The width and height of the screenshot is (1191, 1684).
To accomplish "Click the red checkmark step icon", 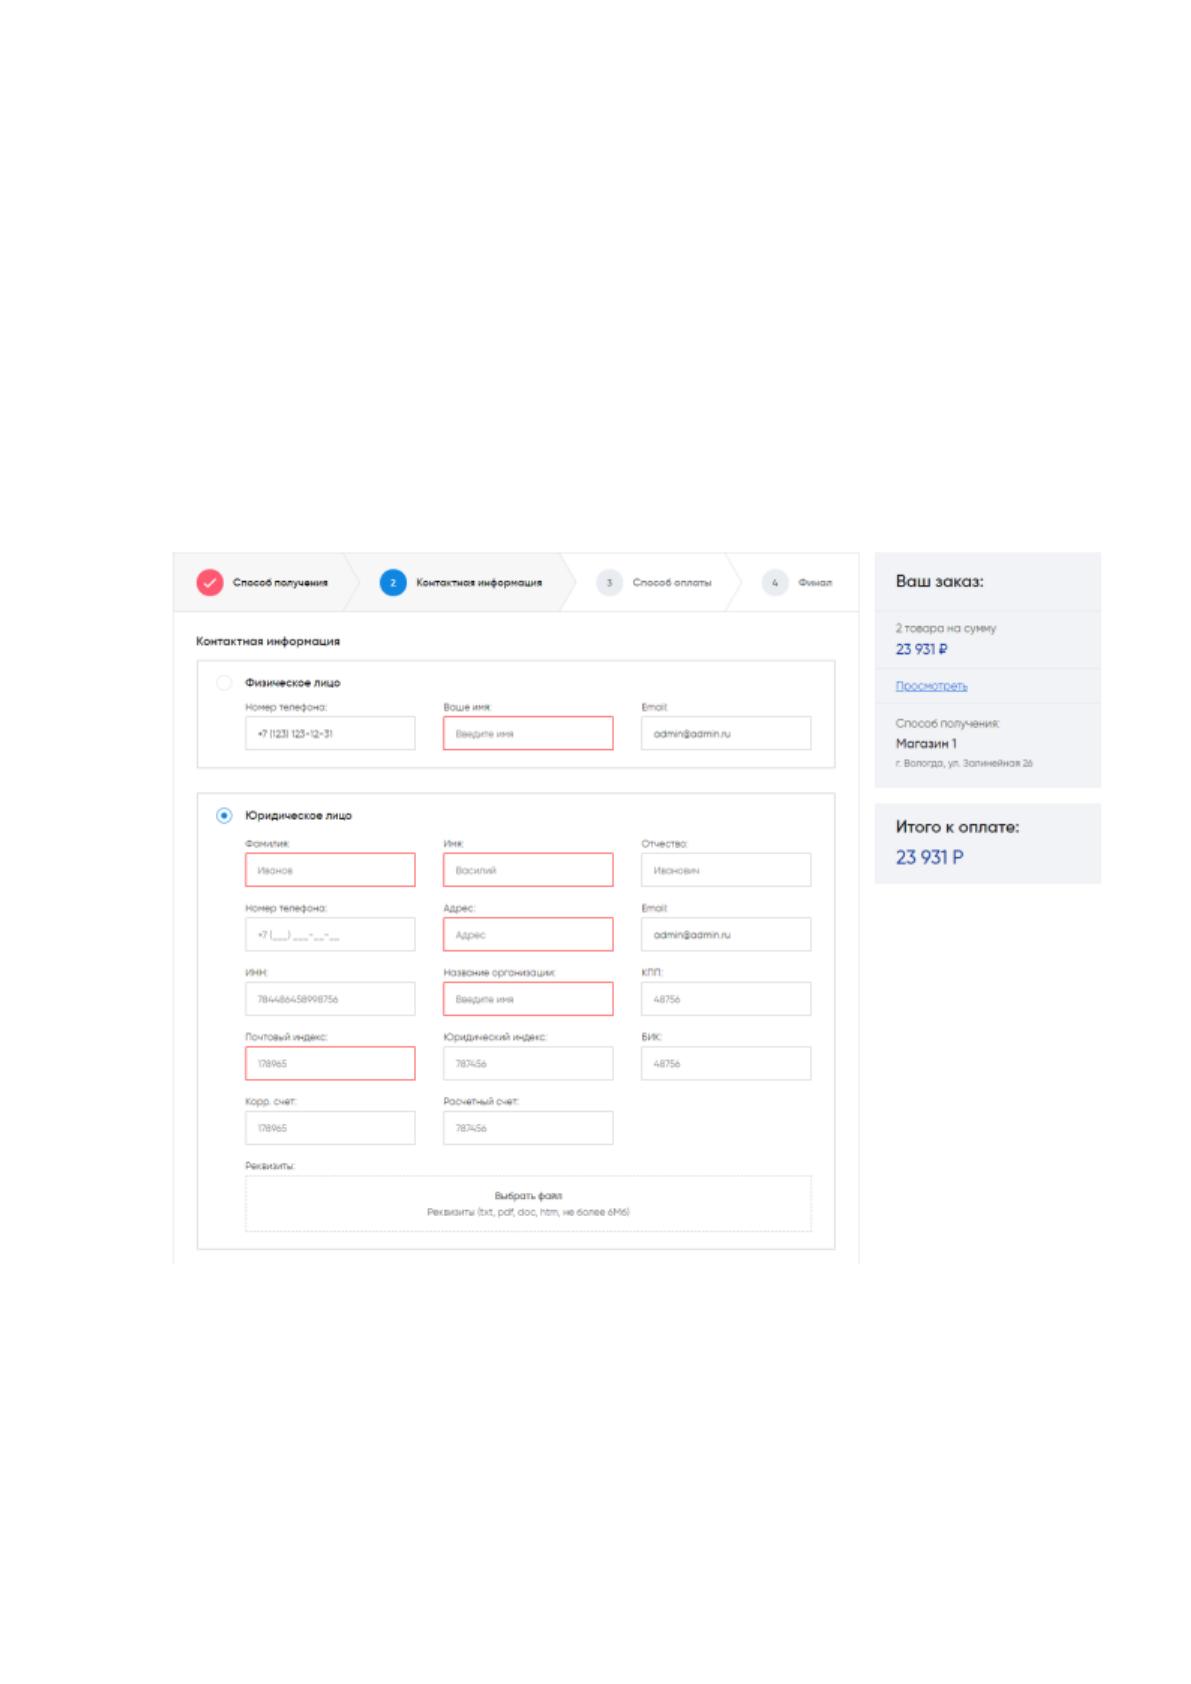I will coord(209,583).
